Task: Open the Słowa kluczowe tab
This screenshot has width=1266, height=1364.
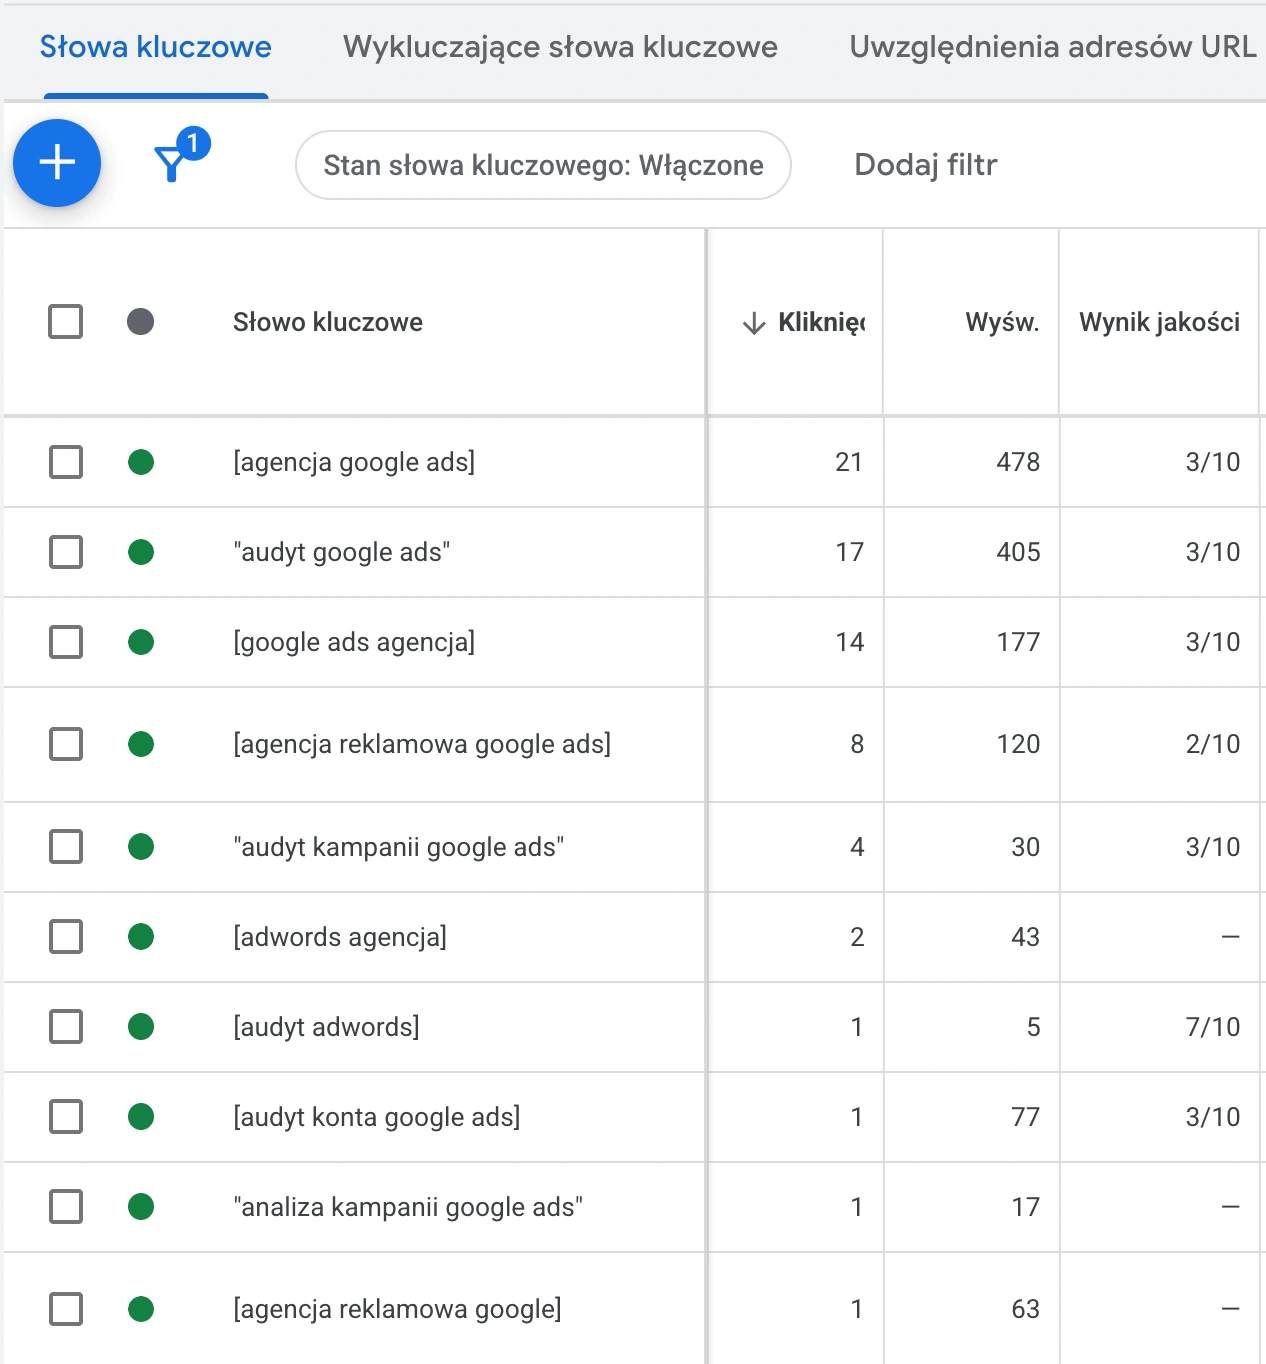Action: point(156,47)
